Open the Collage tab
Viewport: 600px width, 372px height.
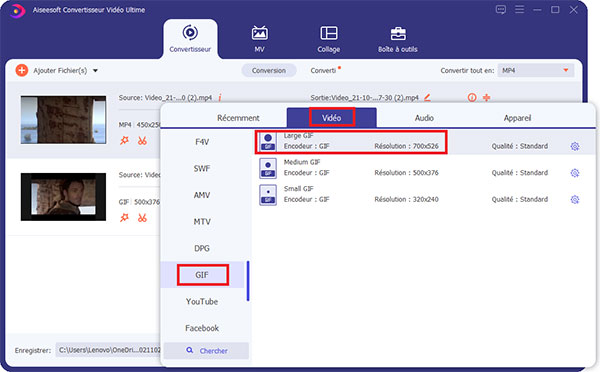[328, 39]
